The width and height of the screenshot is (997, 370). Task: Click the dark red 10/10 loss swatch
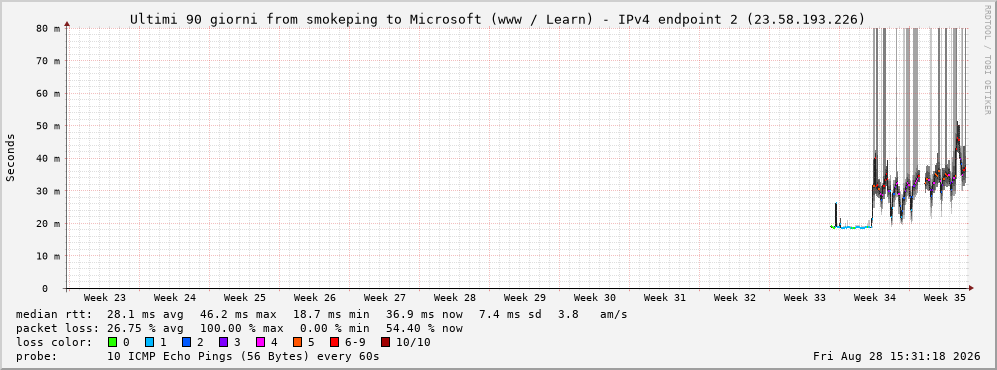click(x=385, y=342)
